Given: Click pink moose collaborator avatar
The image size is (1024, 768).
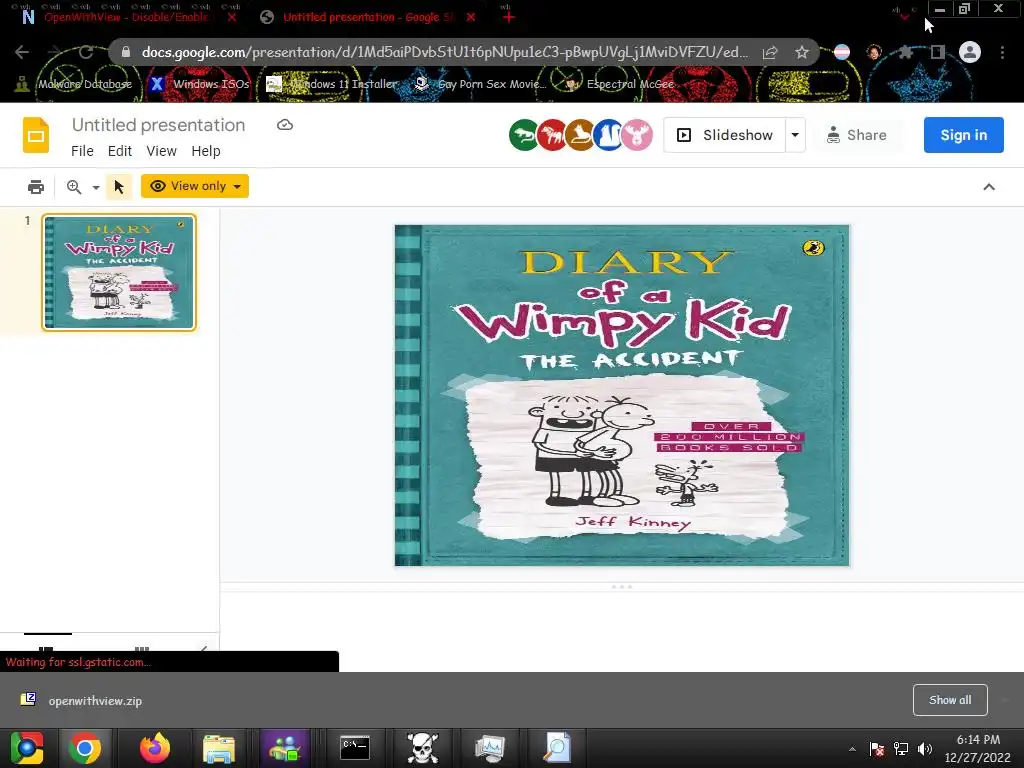Looking at the screenshot, I should tap(637, 135).
